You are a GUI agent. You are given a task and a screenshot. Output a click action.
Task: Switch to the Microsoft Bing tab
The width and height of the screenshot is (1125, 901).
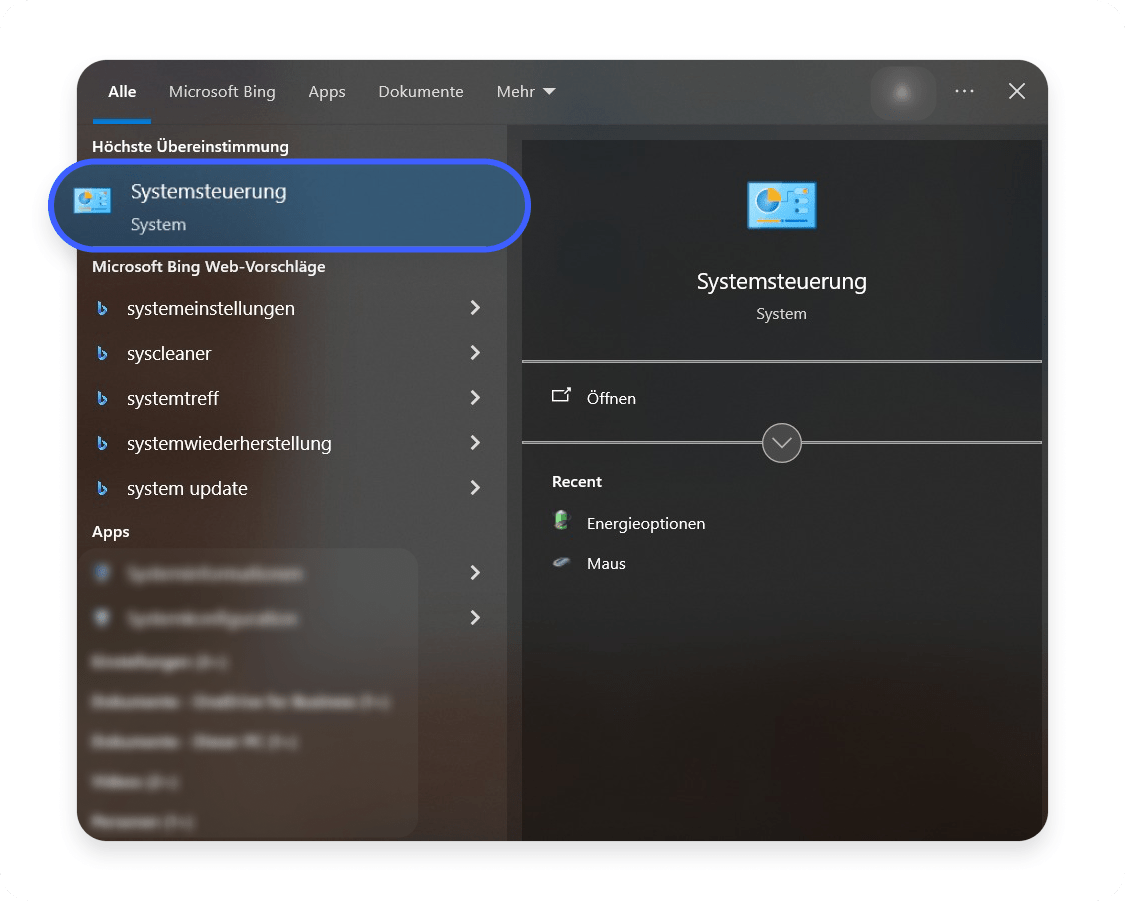coord(222,92)
